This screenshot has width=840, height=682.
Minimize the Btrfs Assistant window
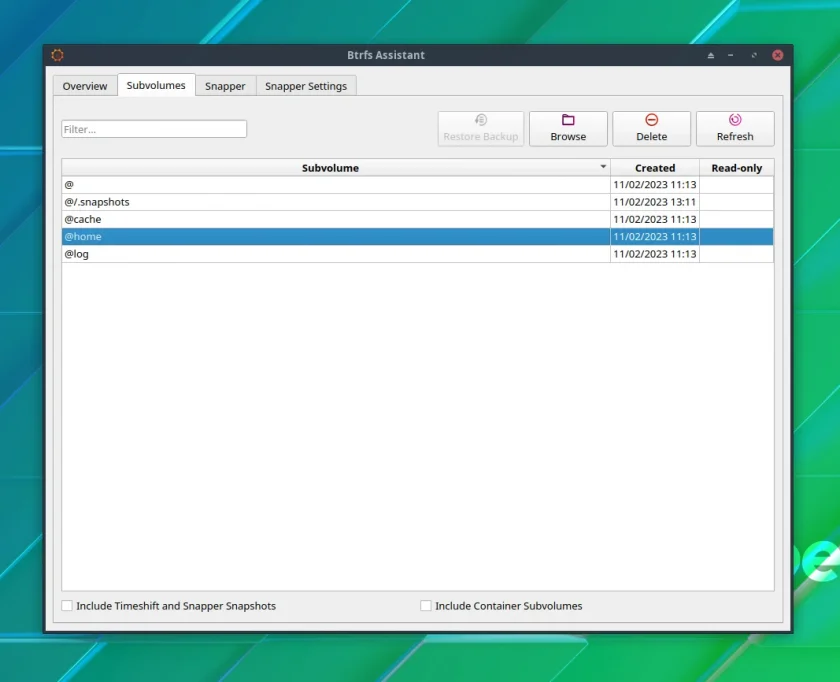coord(731,55)
